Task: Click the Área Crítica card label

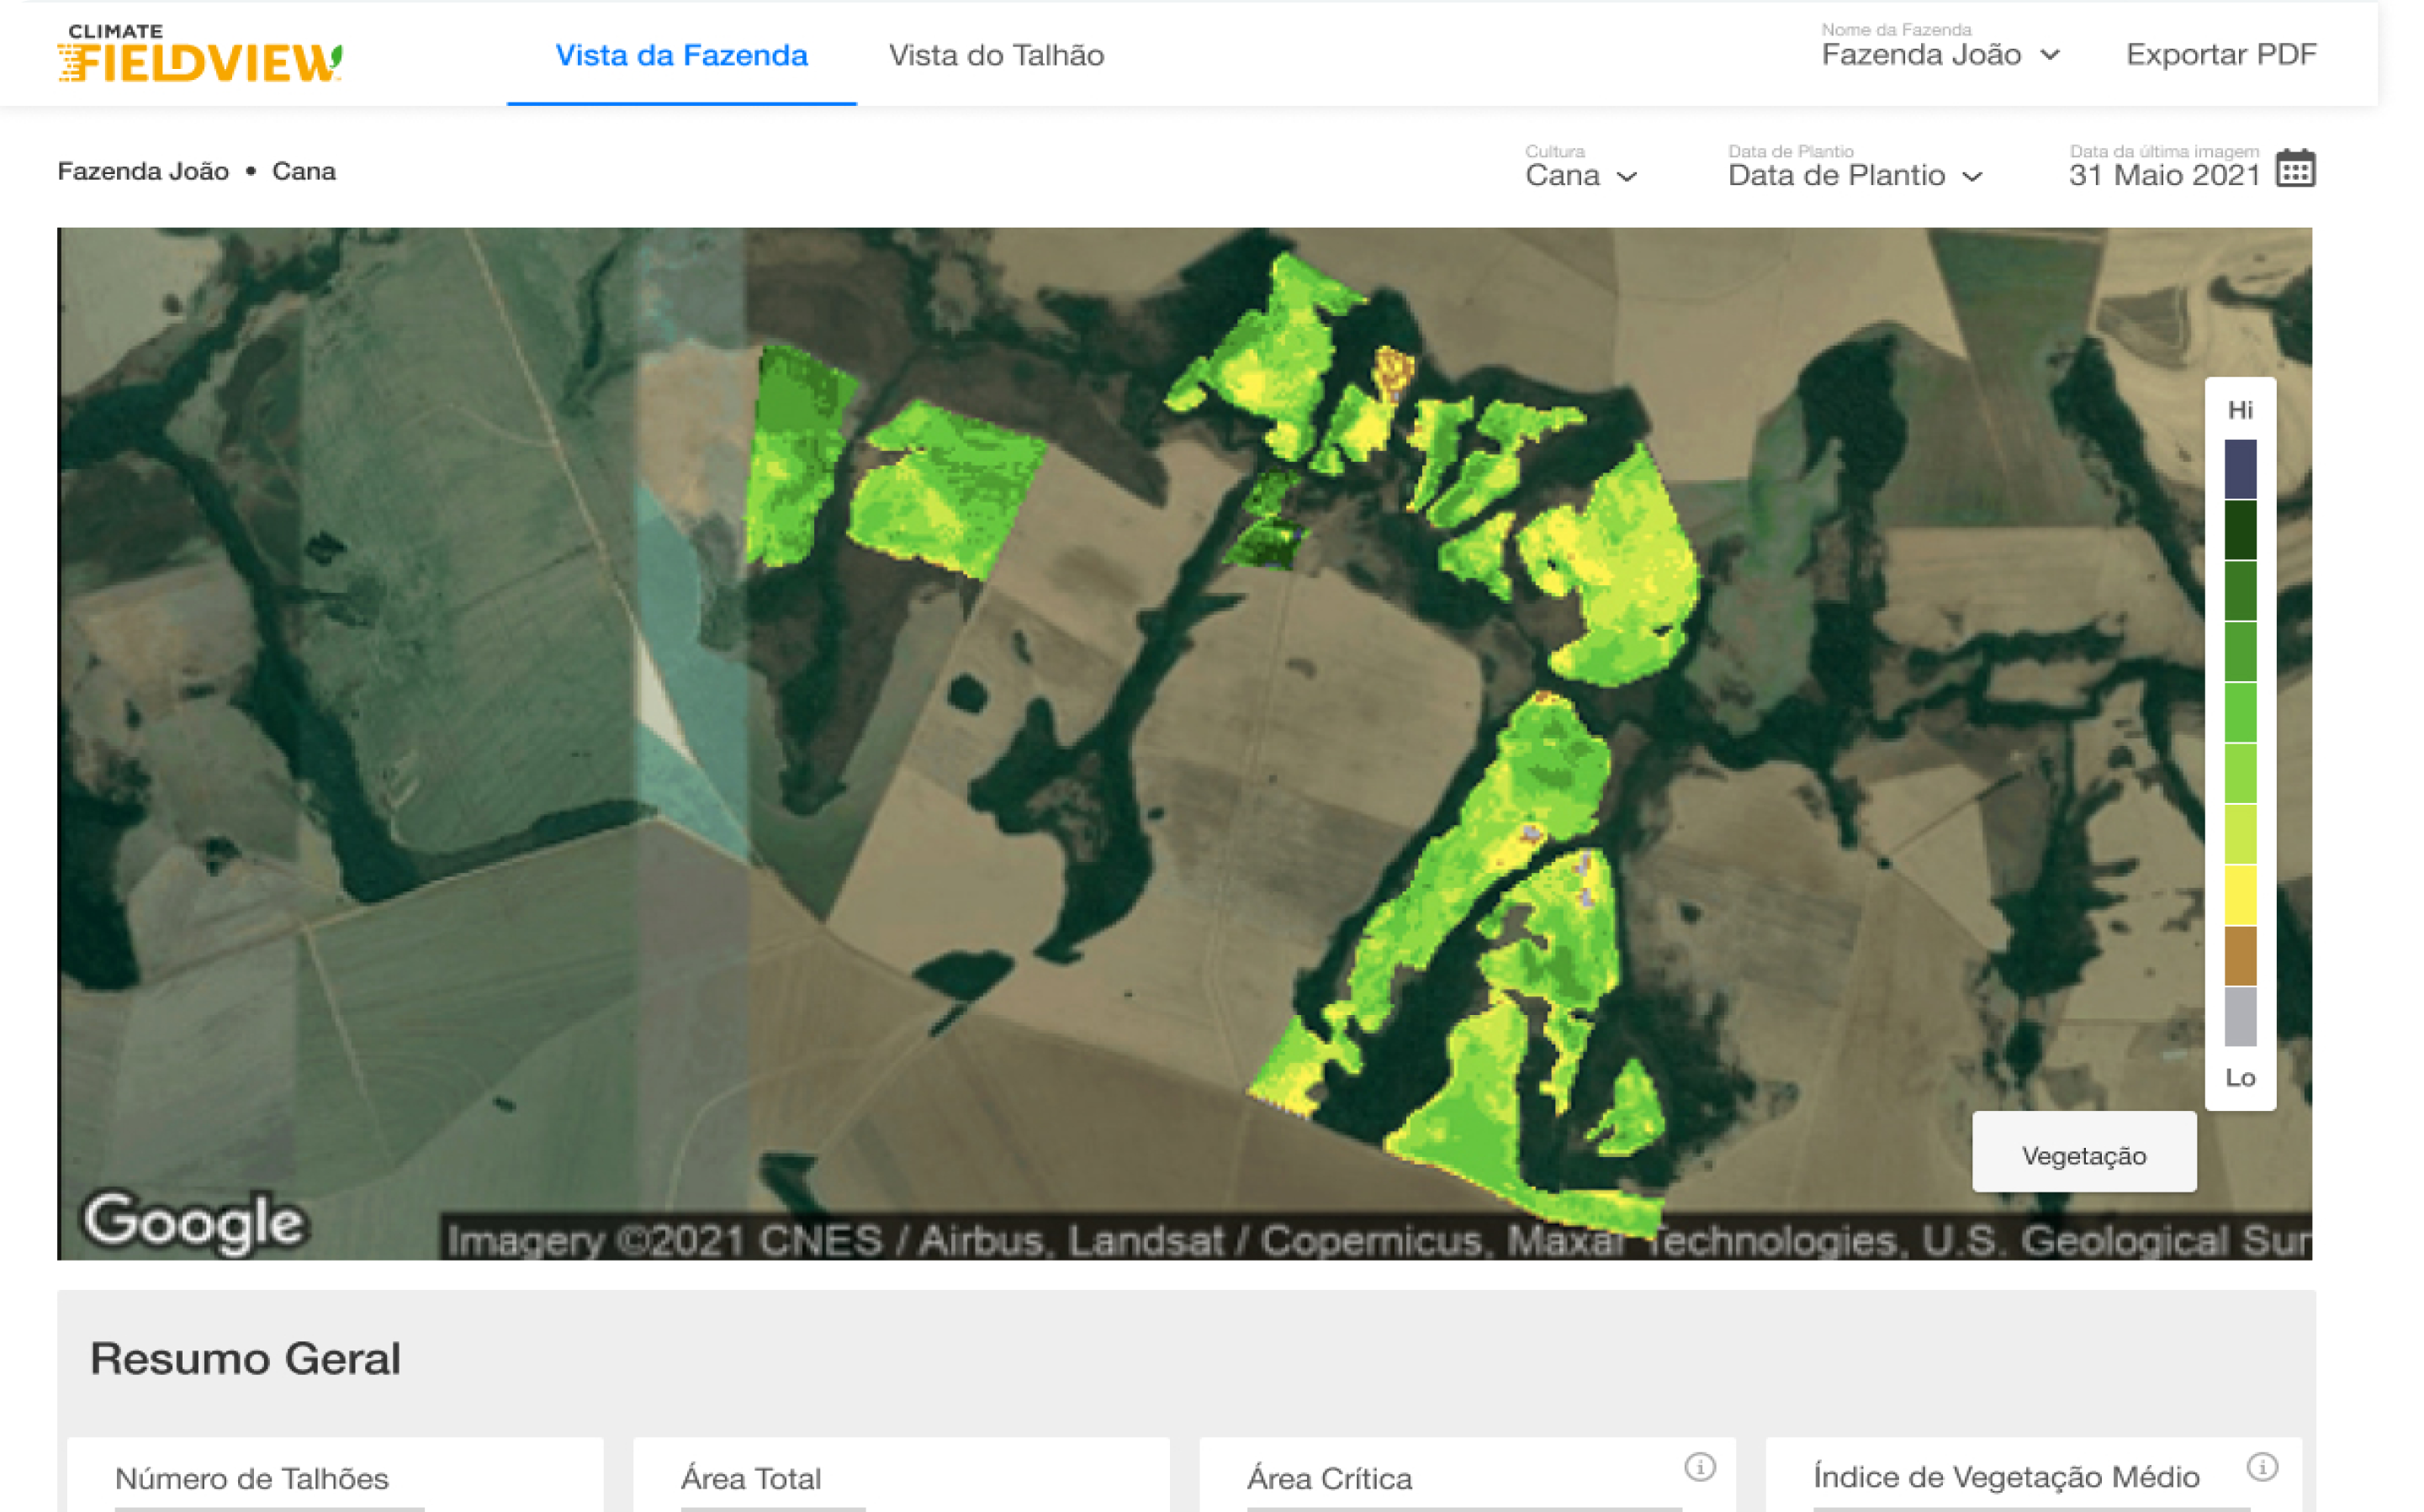Action: pyautogui.click(x=1329, y=1478)
